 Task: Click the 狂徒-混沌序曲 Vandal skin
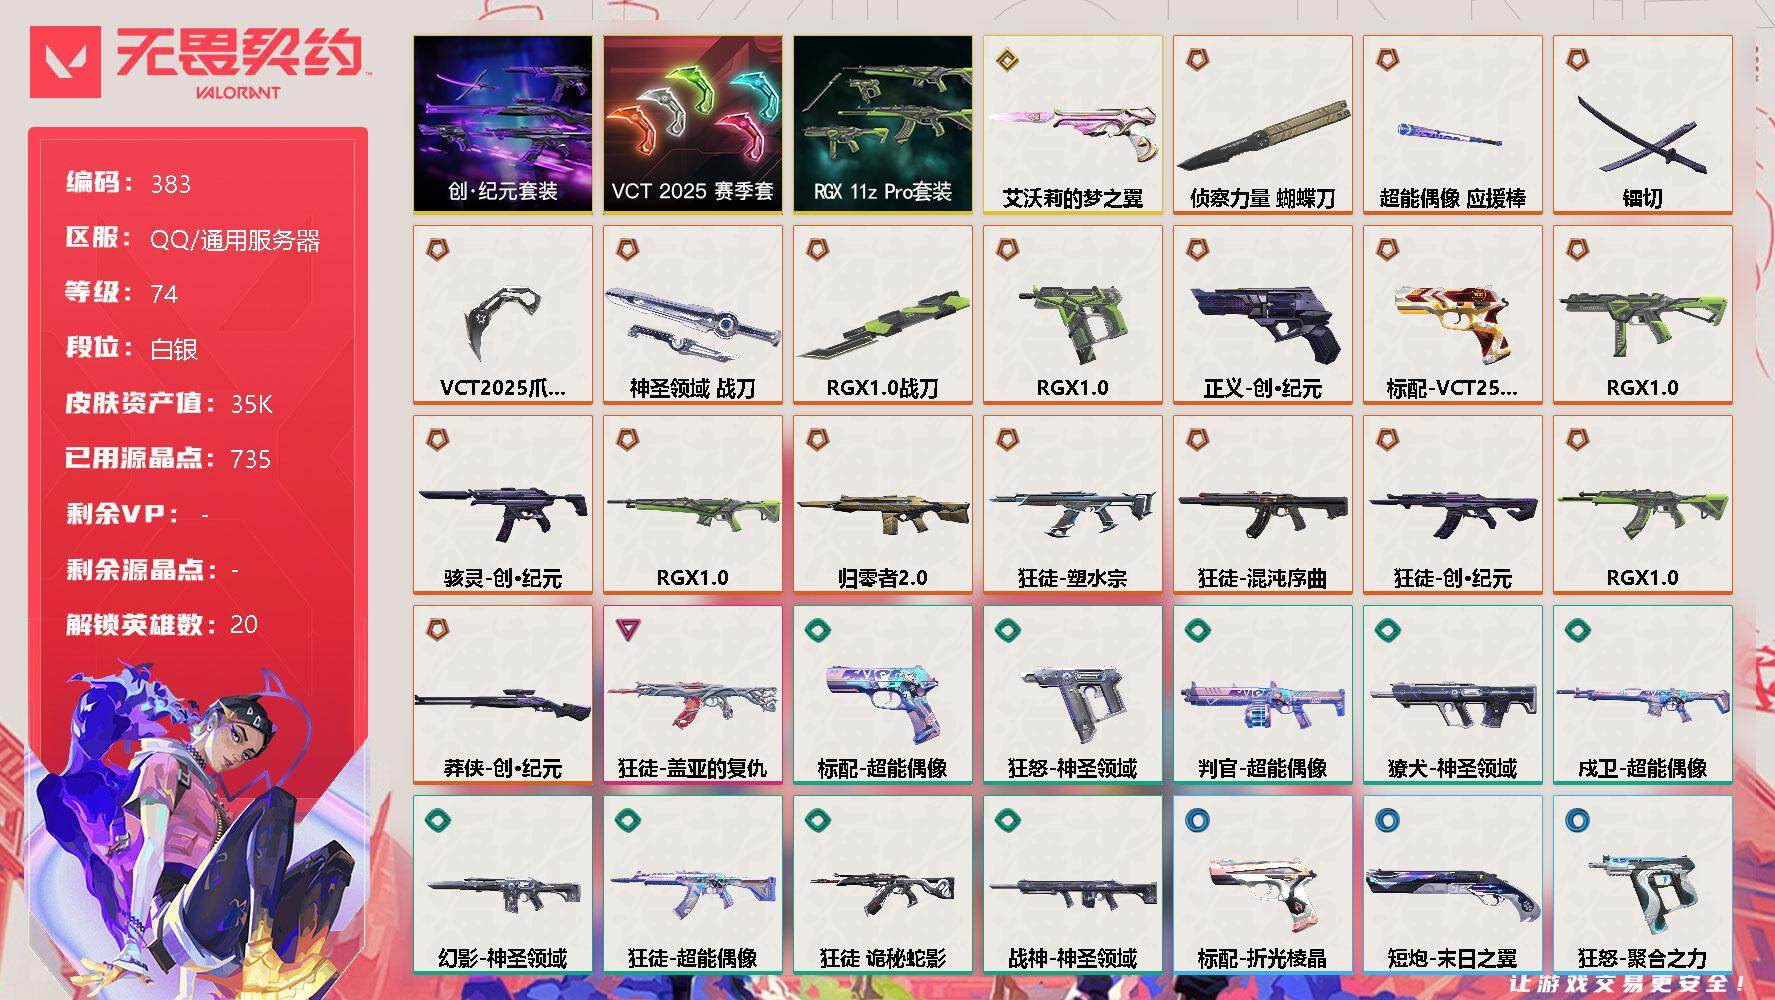pos(1263,504)
